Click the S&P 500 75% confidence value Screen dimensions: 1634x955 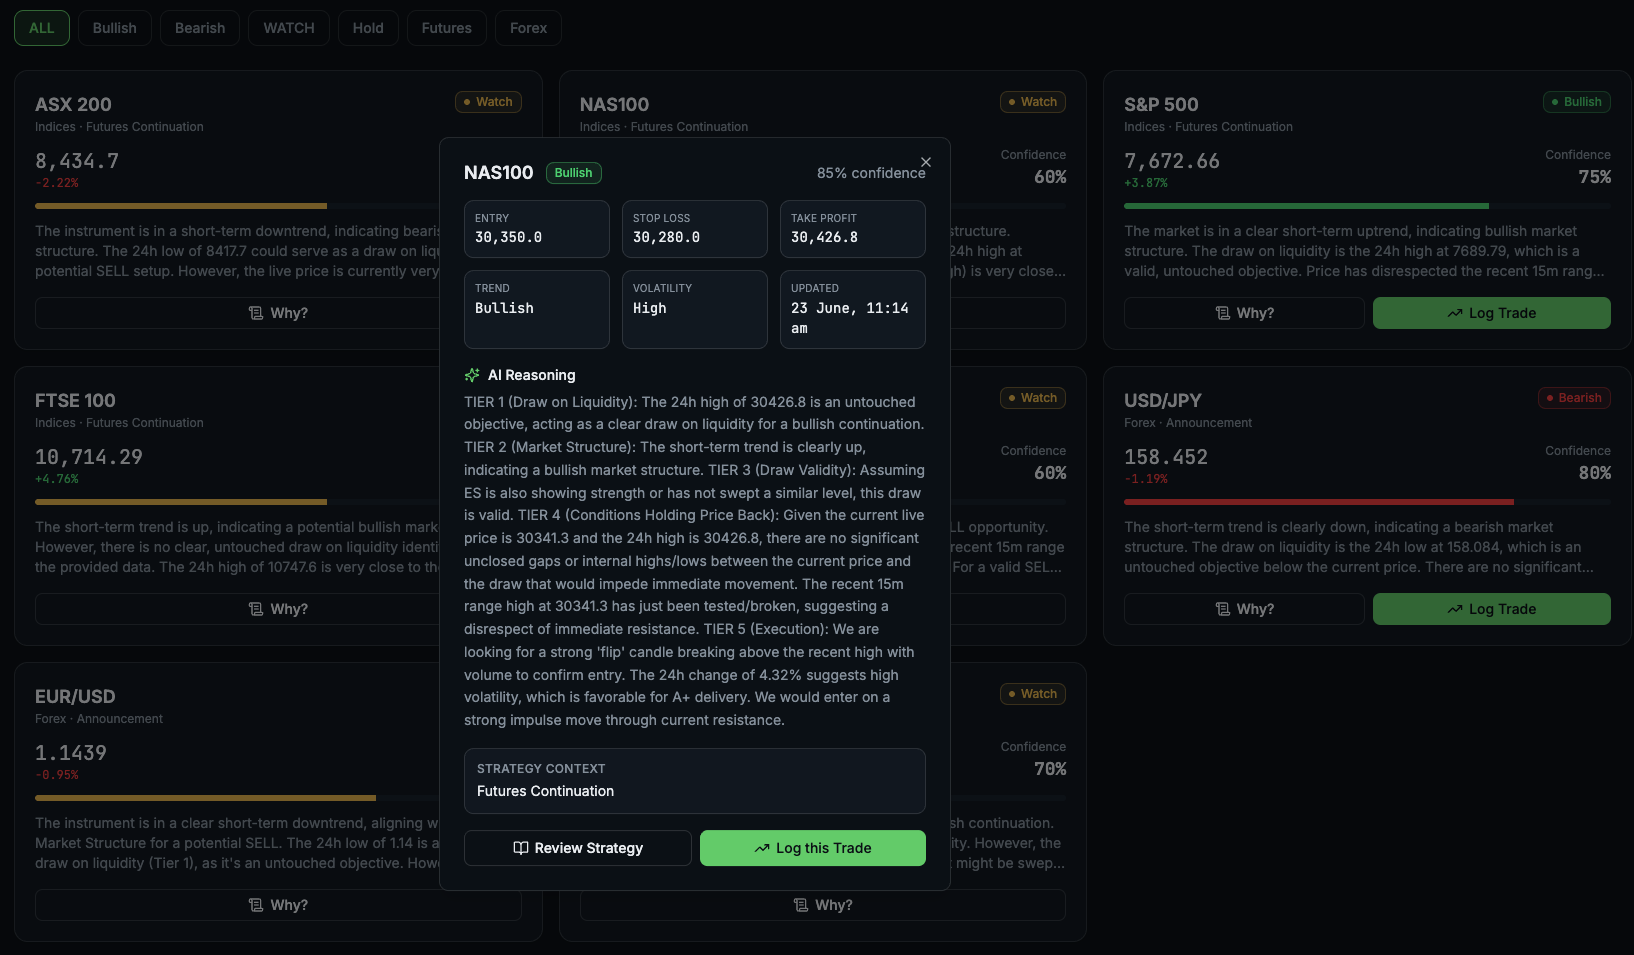click(1594, 177)
